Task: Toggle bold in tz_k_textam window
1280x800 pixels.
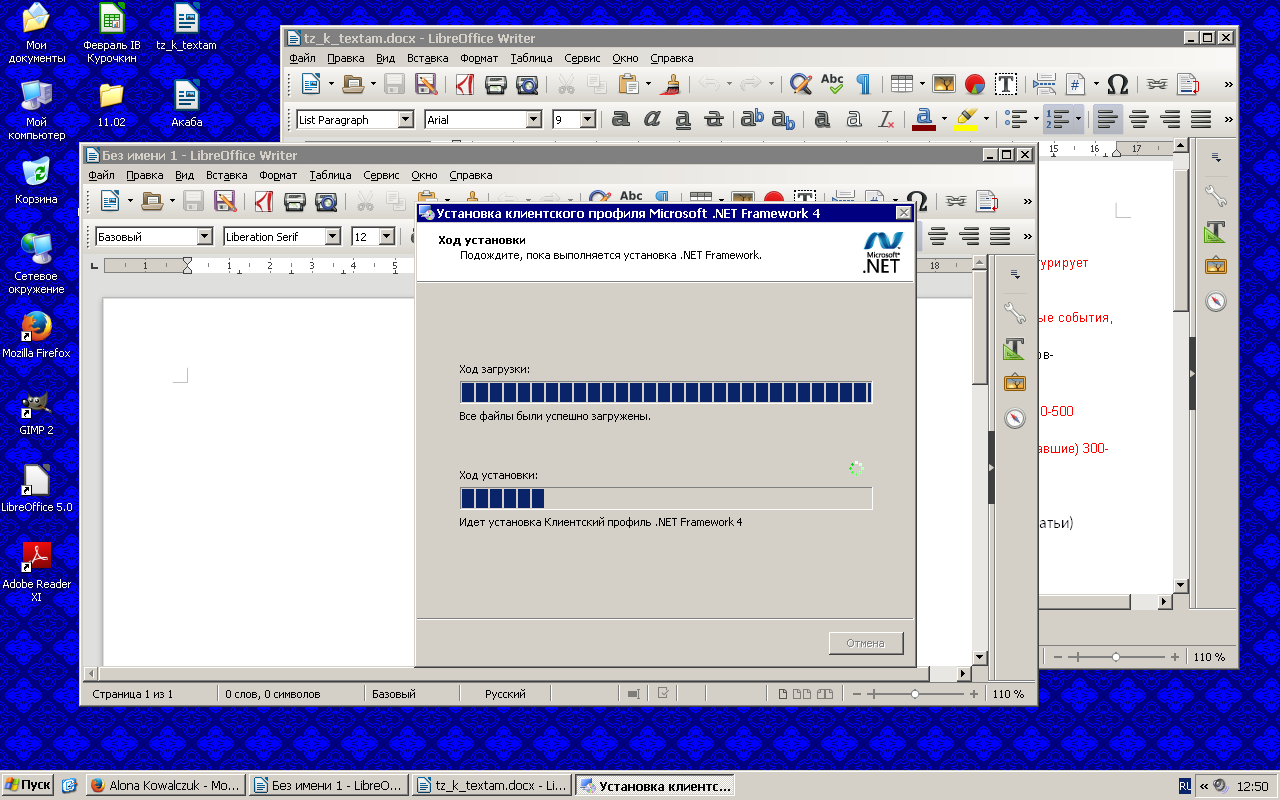Action: pos(621,119)
